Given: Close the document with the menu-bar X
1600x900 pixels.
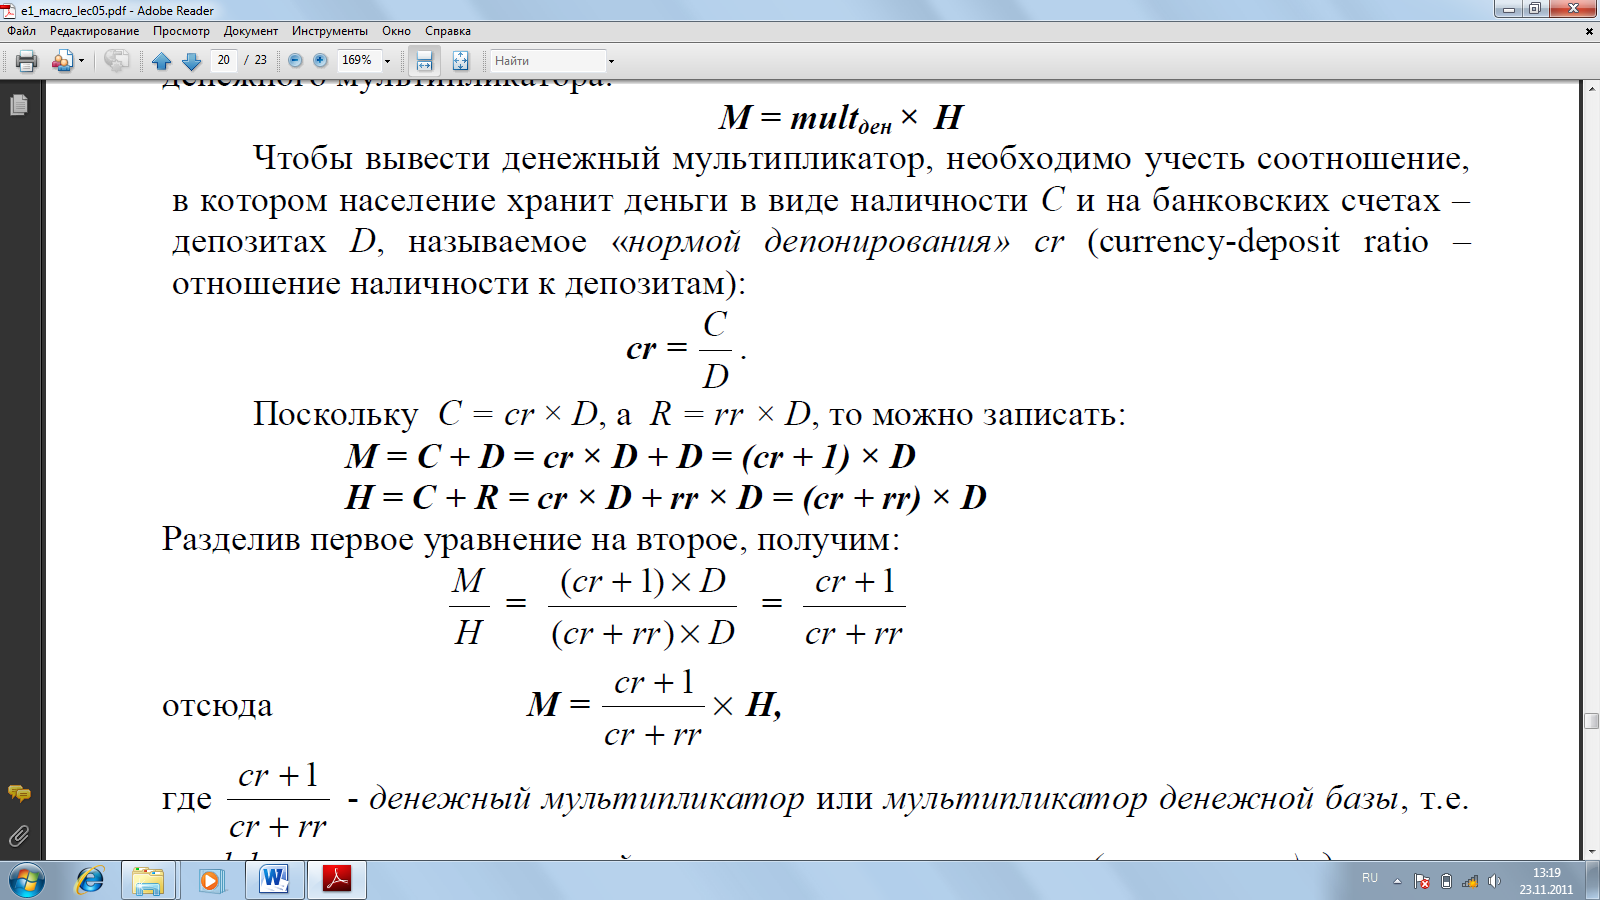Looking at the screenshot, I should click(1589, 31).
